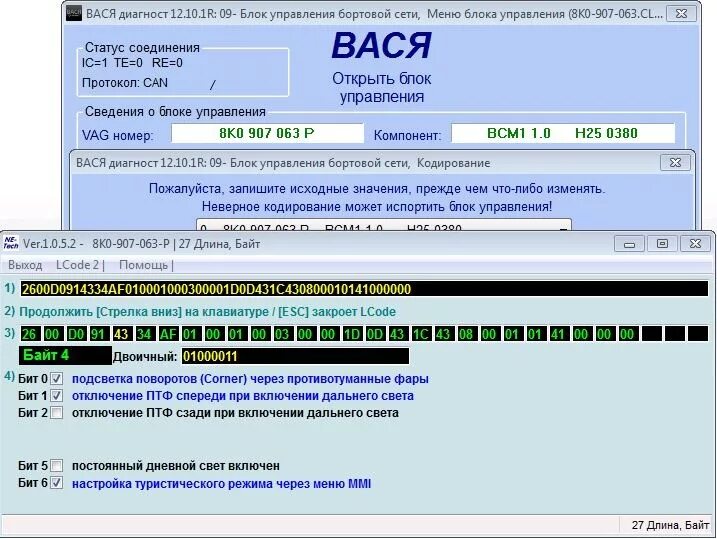
Task: Select byte cell 34
Action: click(x=144, y=334)
